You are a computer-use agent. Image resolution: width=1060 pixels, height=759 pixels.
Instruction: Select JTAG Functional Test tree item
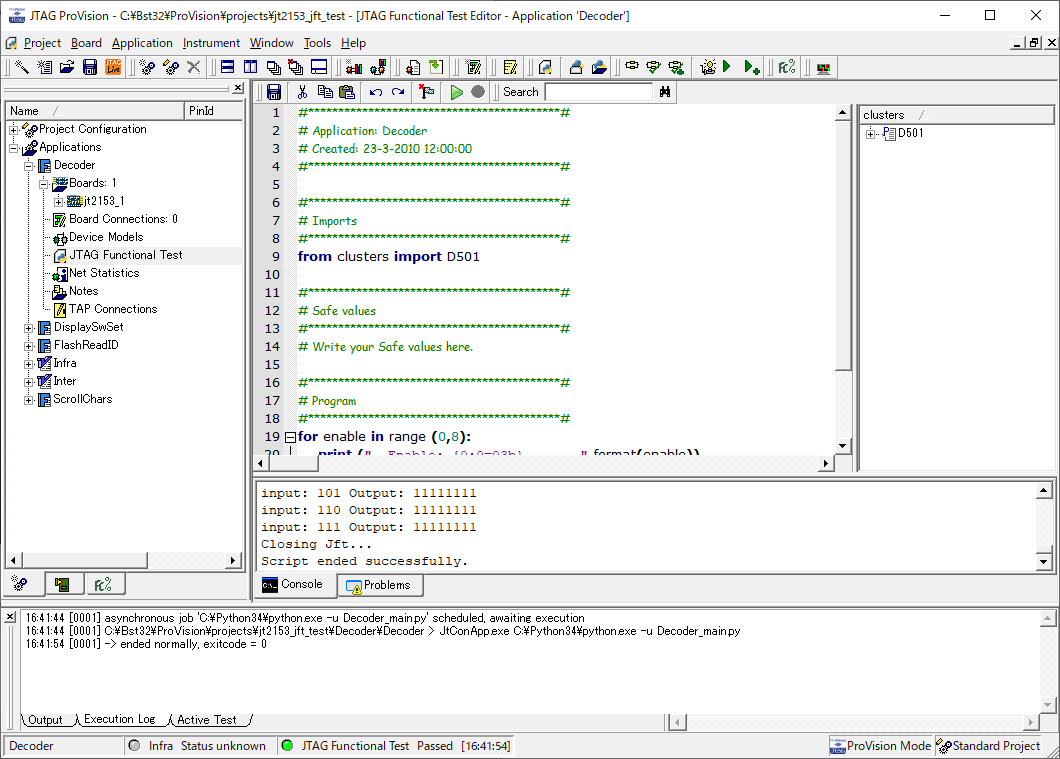[x=126, y=255]
